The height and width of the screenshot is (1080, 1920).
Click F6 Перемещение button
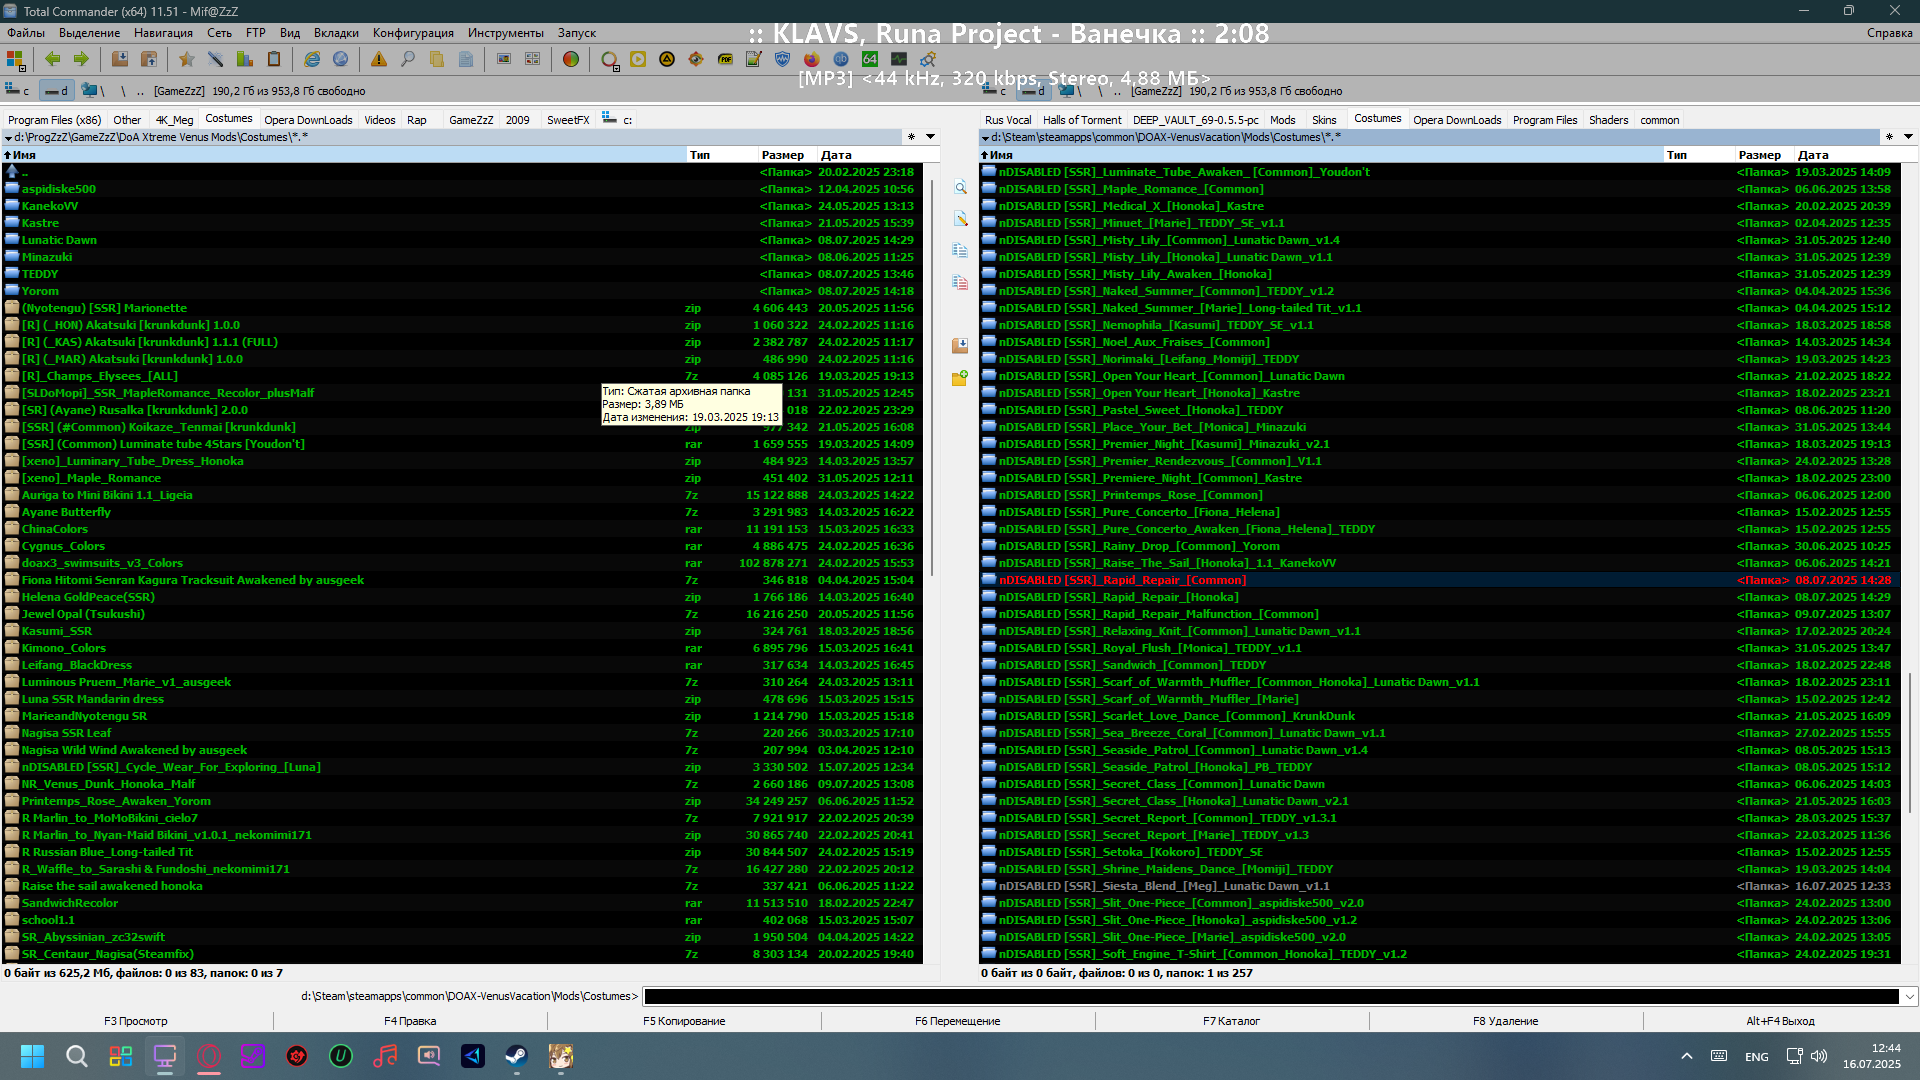pos(958,1021)
